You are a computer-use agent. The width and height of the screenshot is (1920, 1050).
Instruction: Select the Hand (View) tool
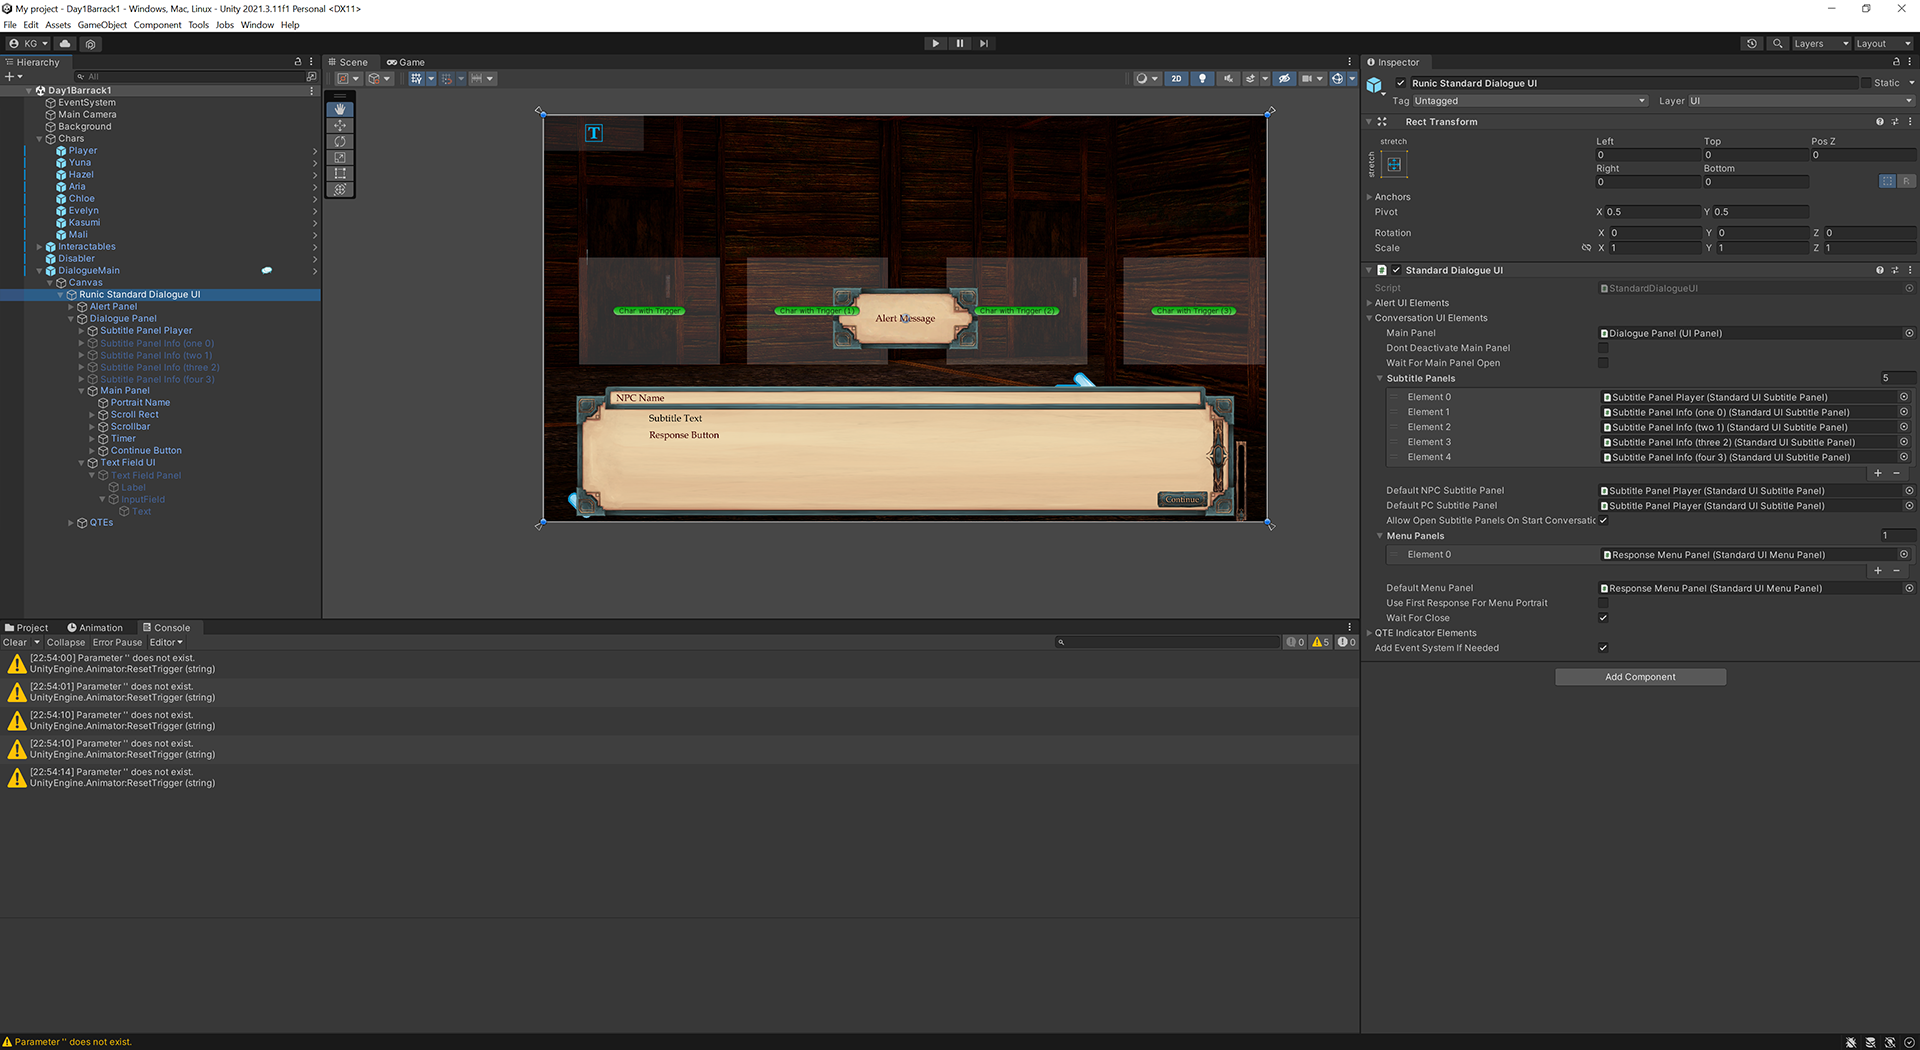pos(340,109)
